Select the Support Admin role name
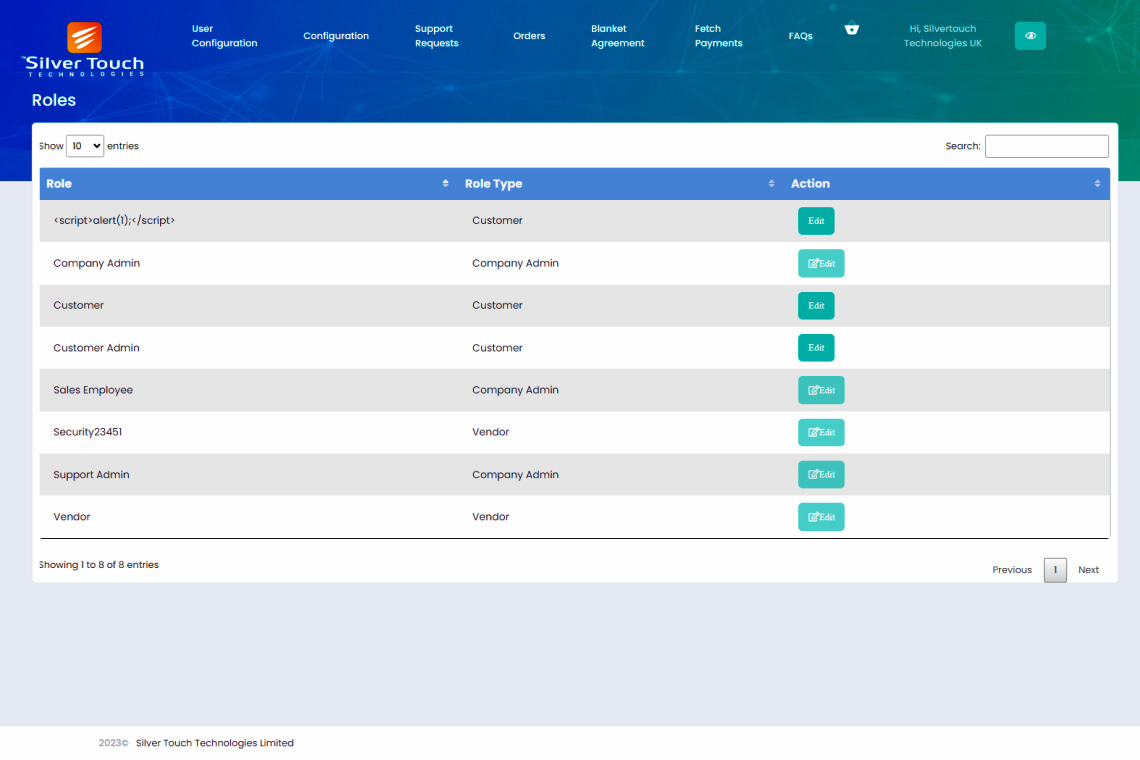 pos(91,474)
